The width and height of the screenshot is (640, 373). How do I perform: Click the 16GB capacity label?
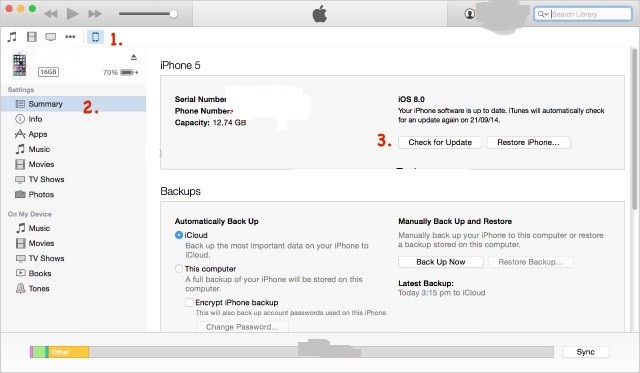pos(48,72)
